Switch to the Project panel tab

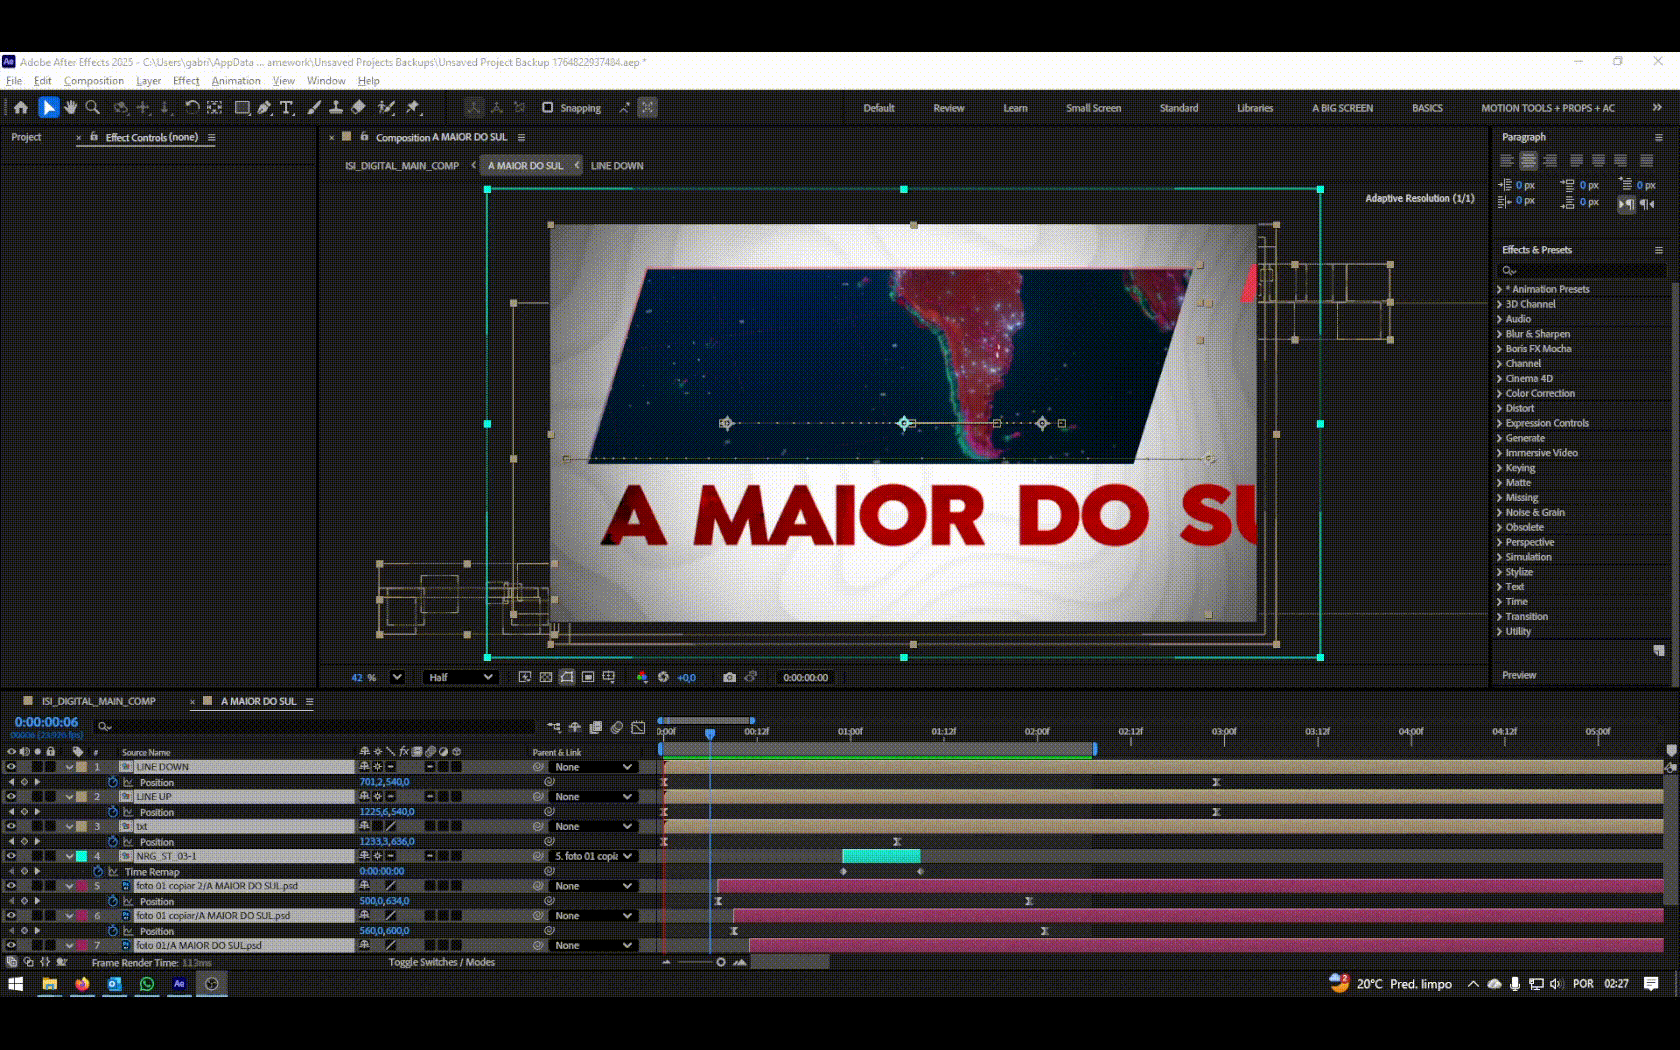[26, 137]
